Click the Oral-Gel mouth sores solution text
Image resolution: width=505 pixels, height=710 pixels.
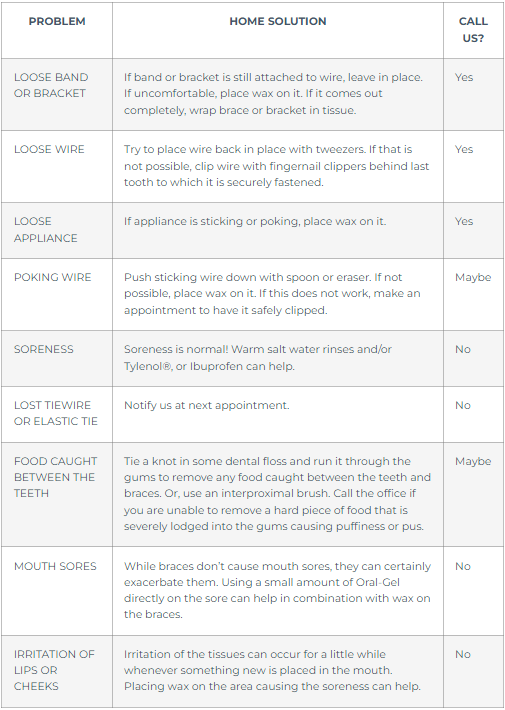pyautogui.click(x=277, y=590)
